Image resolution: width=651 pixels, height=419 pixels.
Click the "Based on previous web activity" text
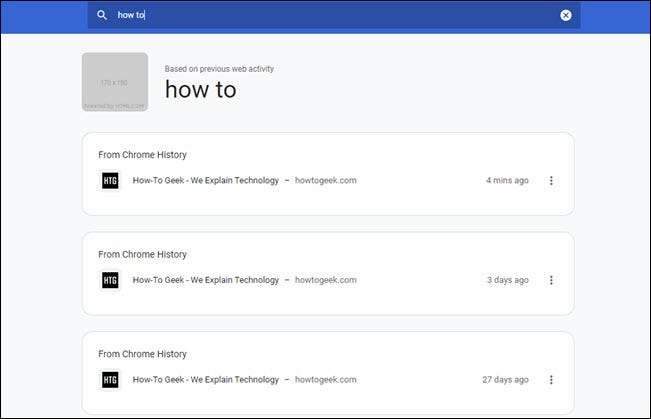219,69
